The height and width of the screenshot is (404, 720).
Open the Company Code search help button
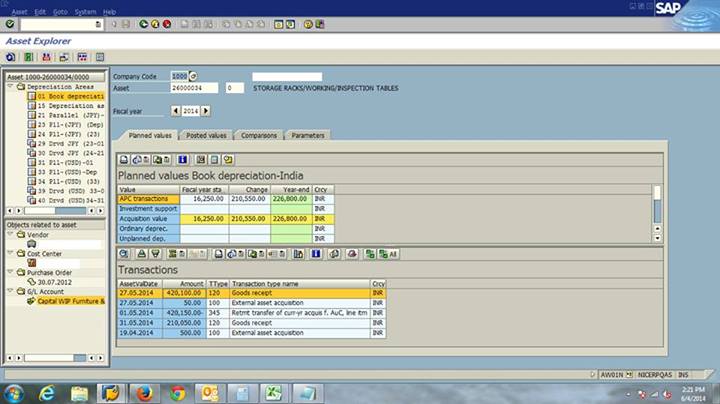[193, 76]
